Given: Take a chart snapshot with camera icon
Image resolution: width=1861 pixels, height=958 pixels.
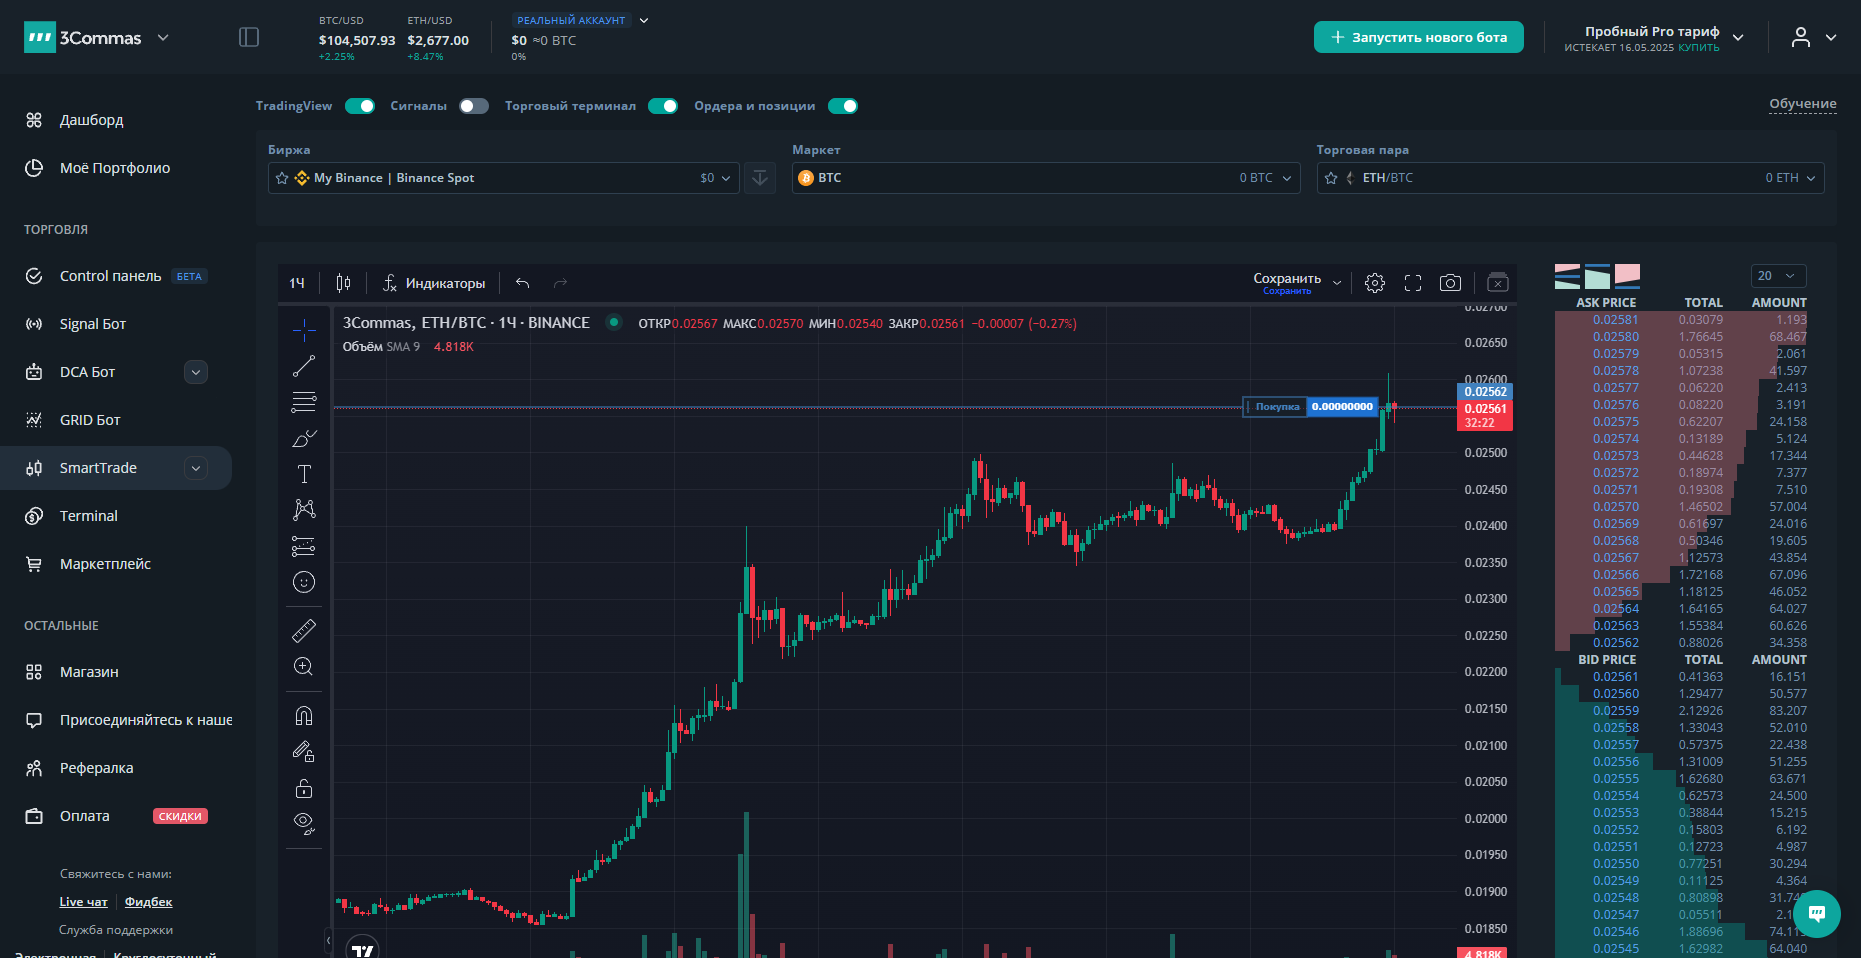Looking at the screenshot, I should click(1450, 283).
